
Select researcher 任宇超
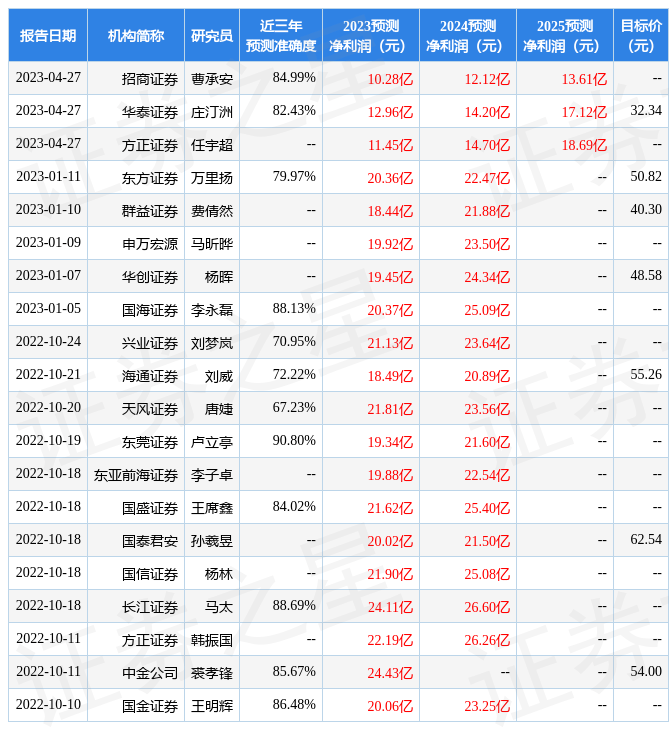(x=212, y=145)
